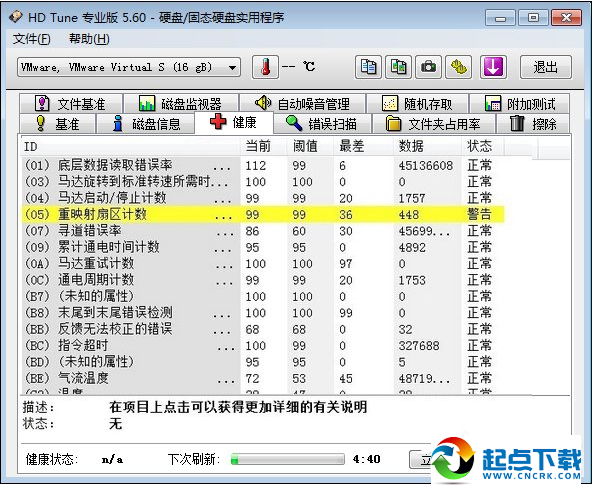Click the thermometer temperature icon
The image size is (592, 485).
click(265, 67)
